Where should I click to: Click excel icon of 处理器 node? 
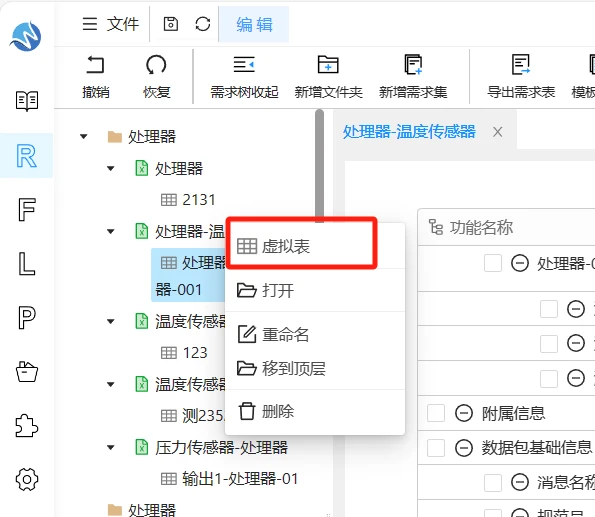(142, 169)
